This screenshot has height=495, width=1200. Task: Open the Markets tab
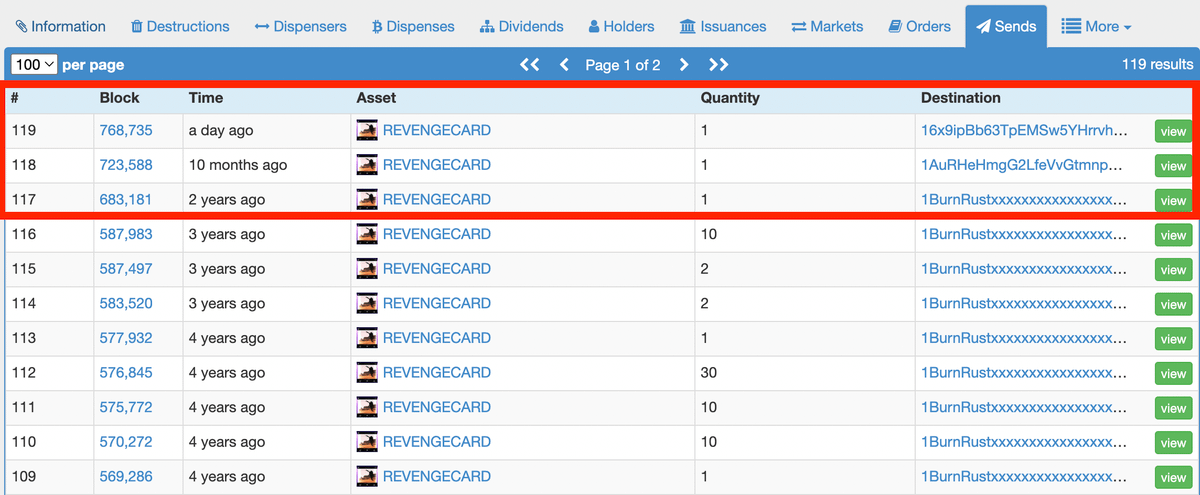click(x=827, y=26)
